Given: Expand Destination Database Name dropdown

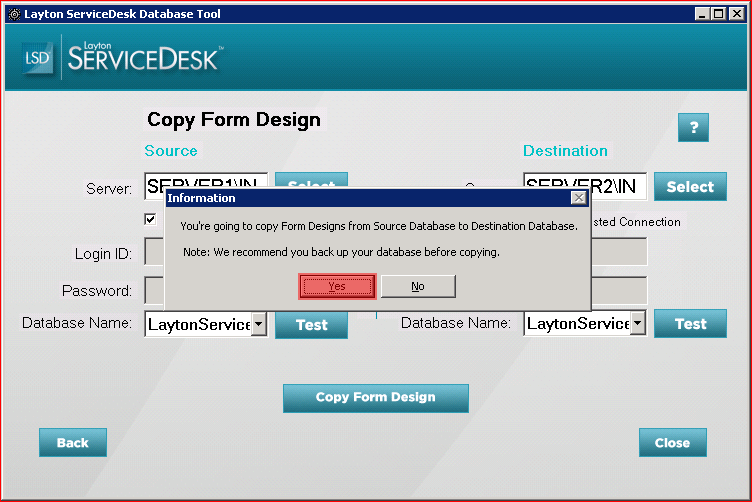Looking at the screenshot, I should tap(638, 323).
